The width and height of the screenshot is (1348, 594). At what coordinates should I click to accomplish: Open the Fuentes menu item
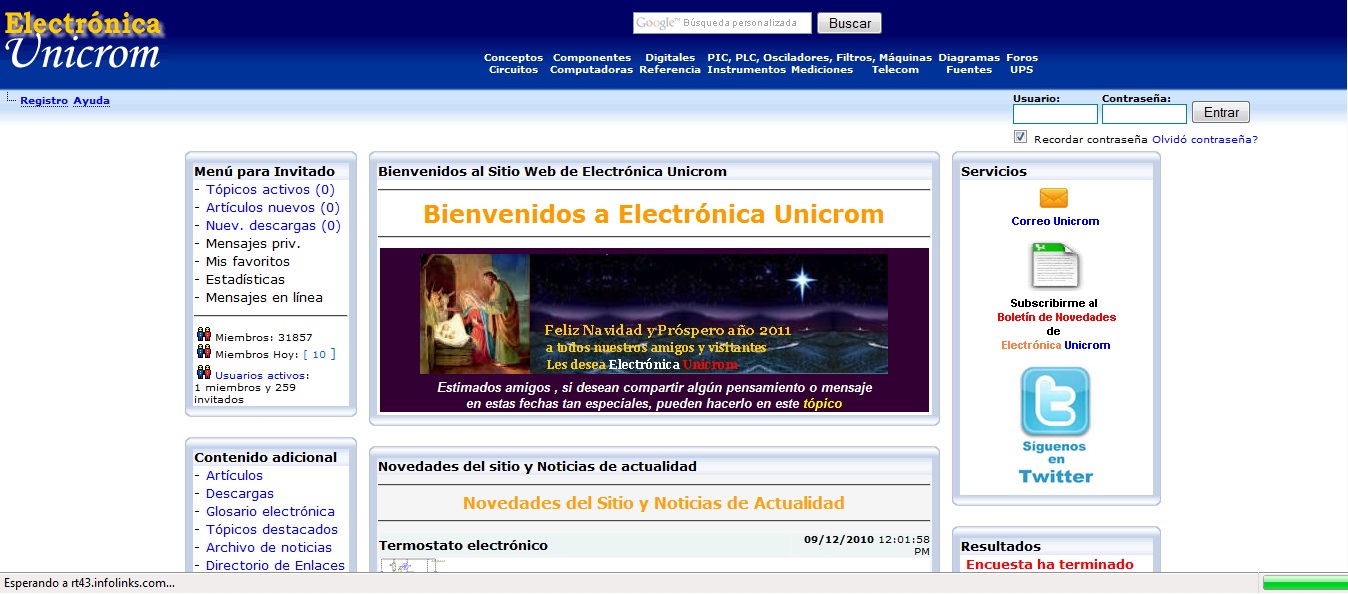(x=969, y=70)
